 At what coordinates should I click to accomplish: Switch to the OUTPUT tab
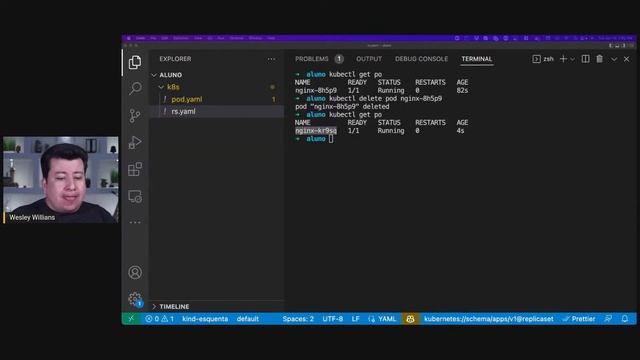369,59
